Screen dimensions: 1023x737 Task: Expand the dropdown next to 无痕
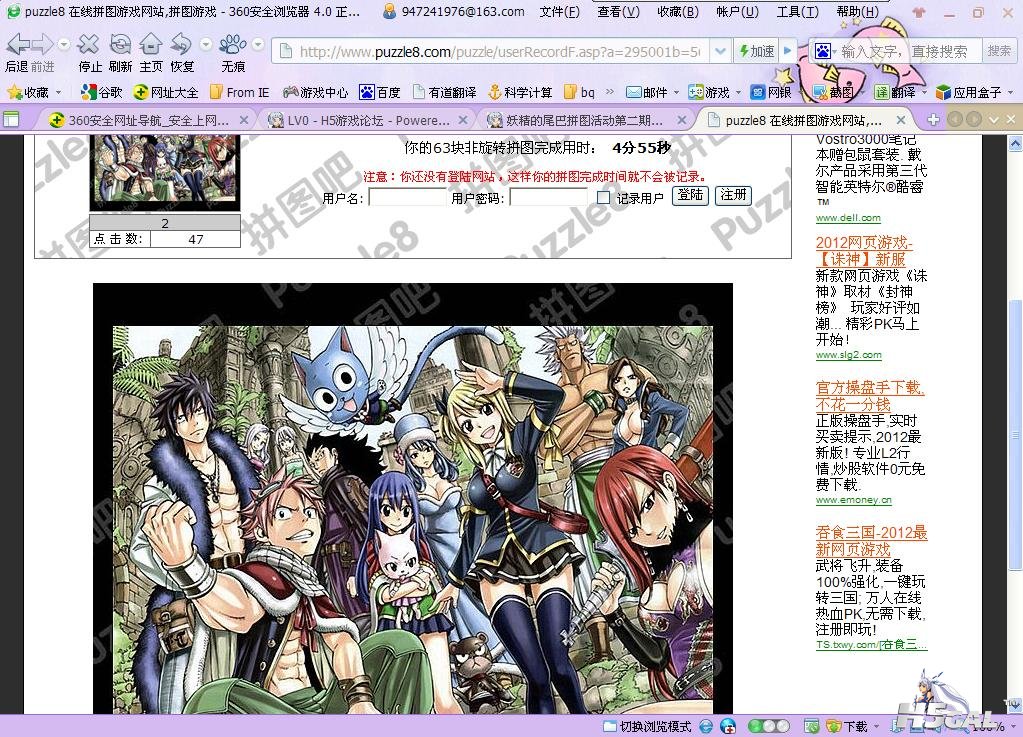[258, 44]
